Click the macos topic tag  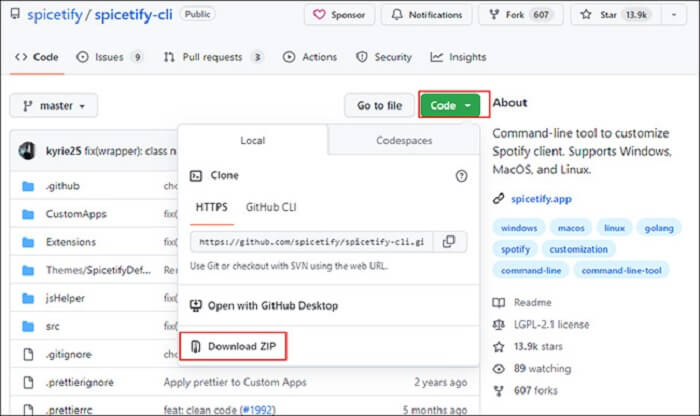click(571, 228)
